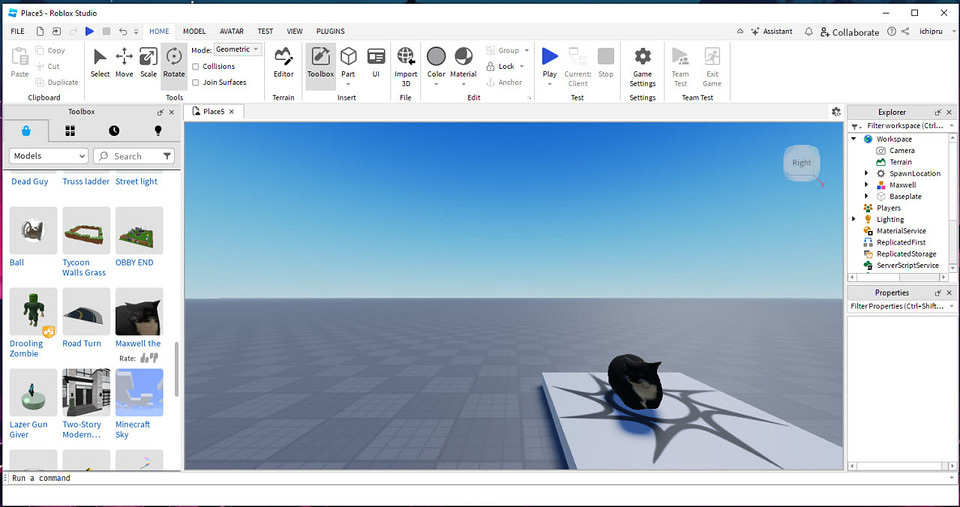
Task: Choose the Rotate tool
Action: click(174, 62)
